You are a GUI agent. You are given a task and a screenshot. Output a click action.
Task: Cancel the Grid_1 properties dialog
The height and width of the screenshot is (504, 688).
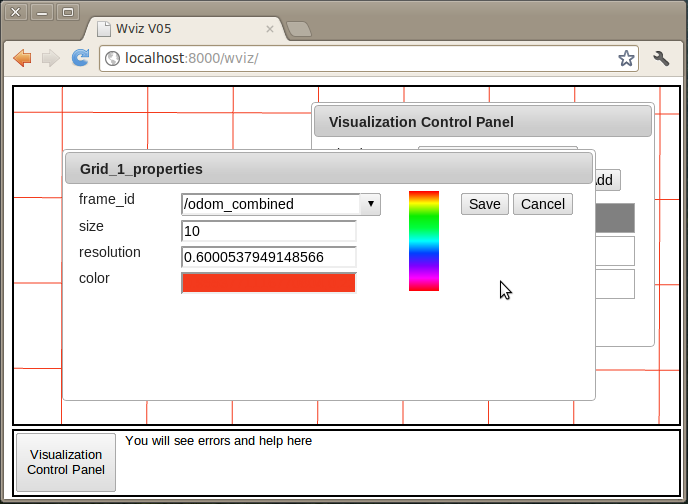coord(543,204)
